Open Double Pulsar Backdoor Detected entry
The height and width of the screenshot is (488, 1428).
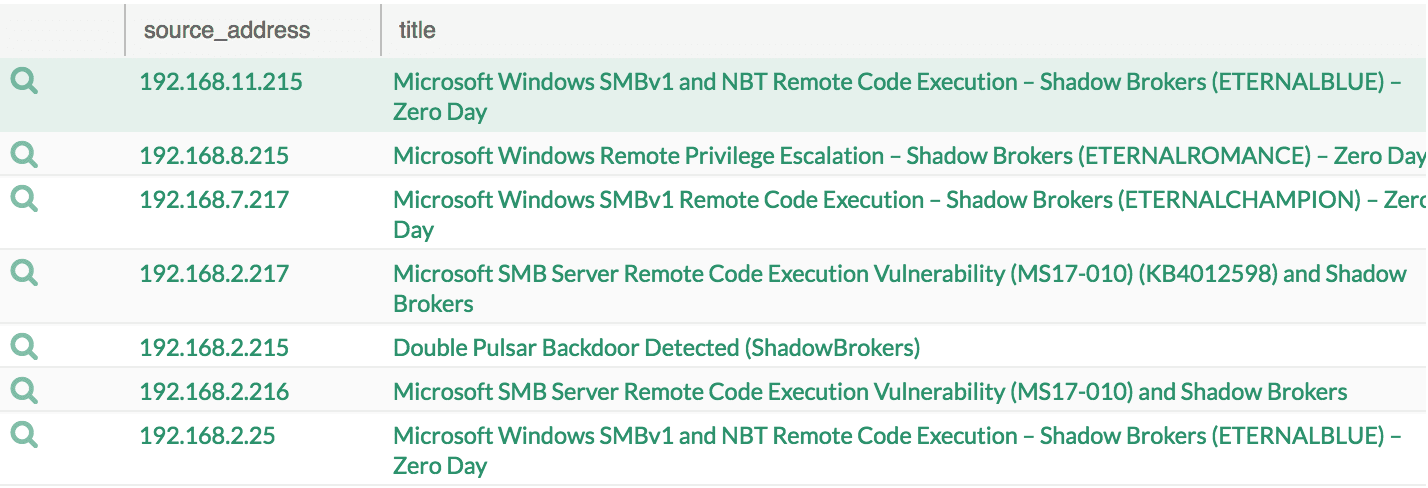pyautogui.click(x=656, y=348)
